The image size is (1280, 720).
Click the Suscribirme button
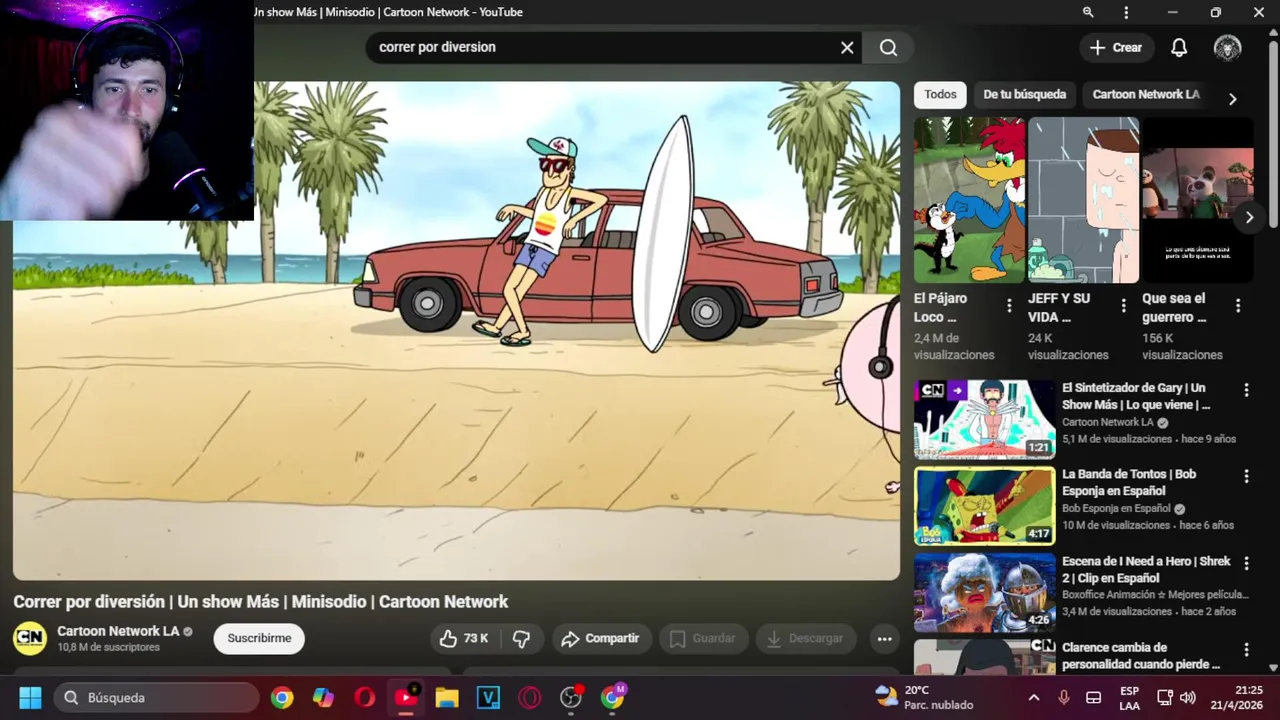pyautogui.click(x=259, y=638)
